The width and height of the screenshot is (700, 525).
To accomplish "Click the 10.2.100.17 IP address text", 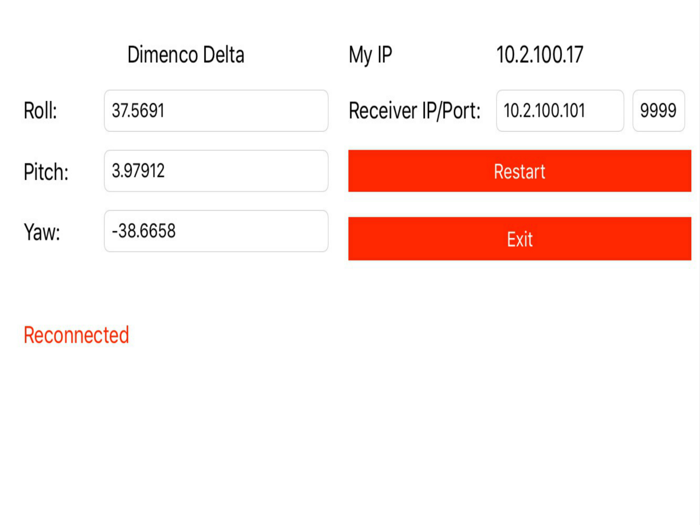I will point(539,55).
